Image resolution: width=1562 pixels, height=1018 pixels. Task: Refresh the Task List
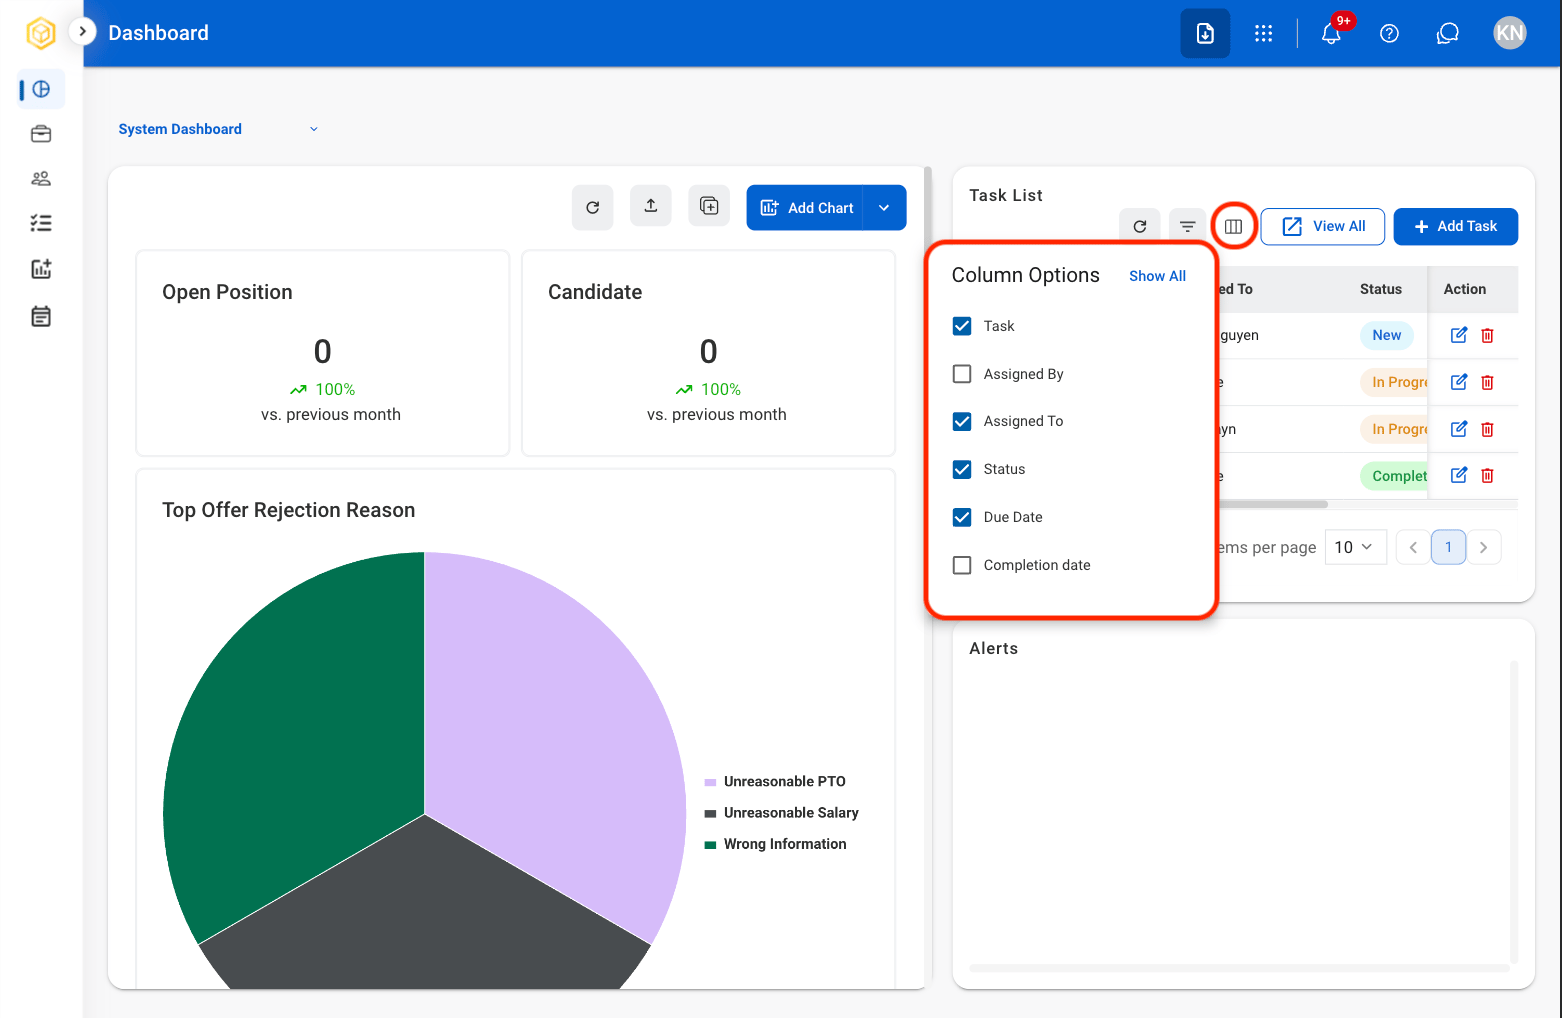click(x=1140, y=226)
